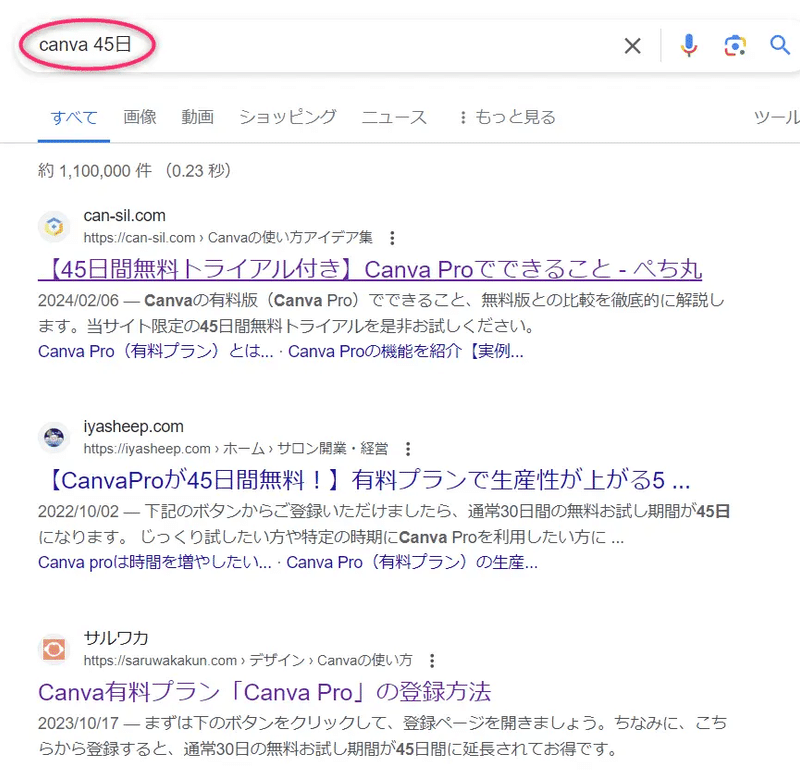Switch to the 動画 tab

197,117
